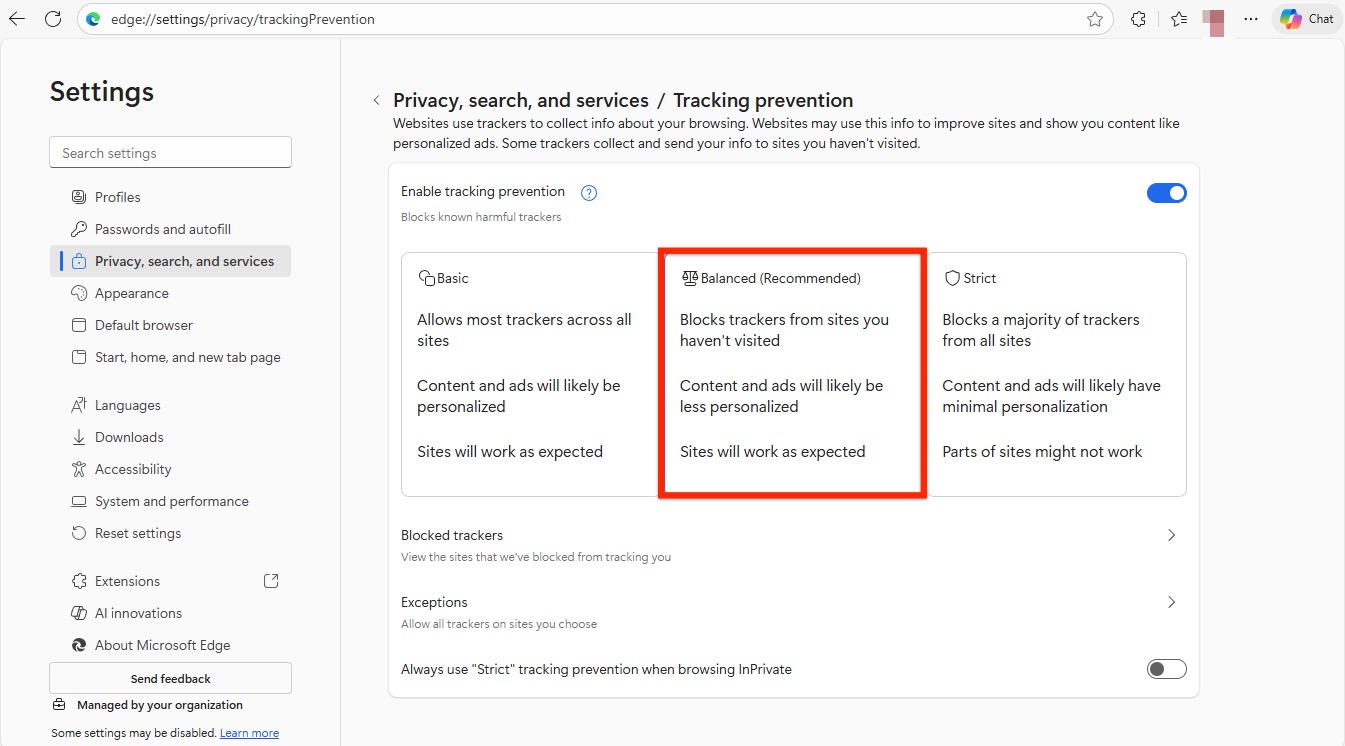Click the Edge logo in address bar
The height and width of the screenshot is (746, 1345).
(93, 19)
